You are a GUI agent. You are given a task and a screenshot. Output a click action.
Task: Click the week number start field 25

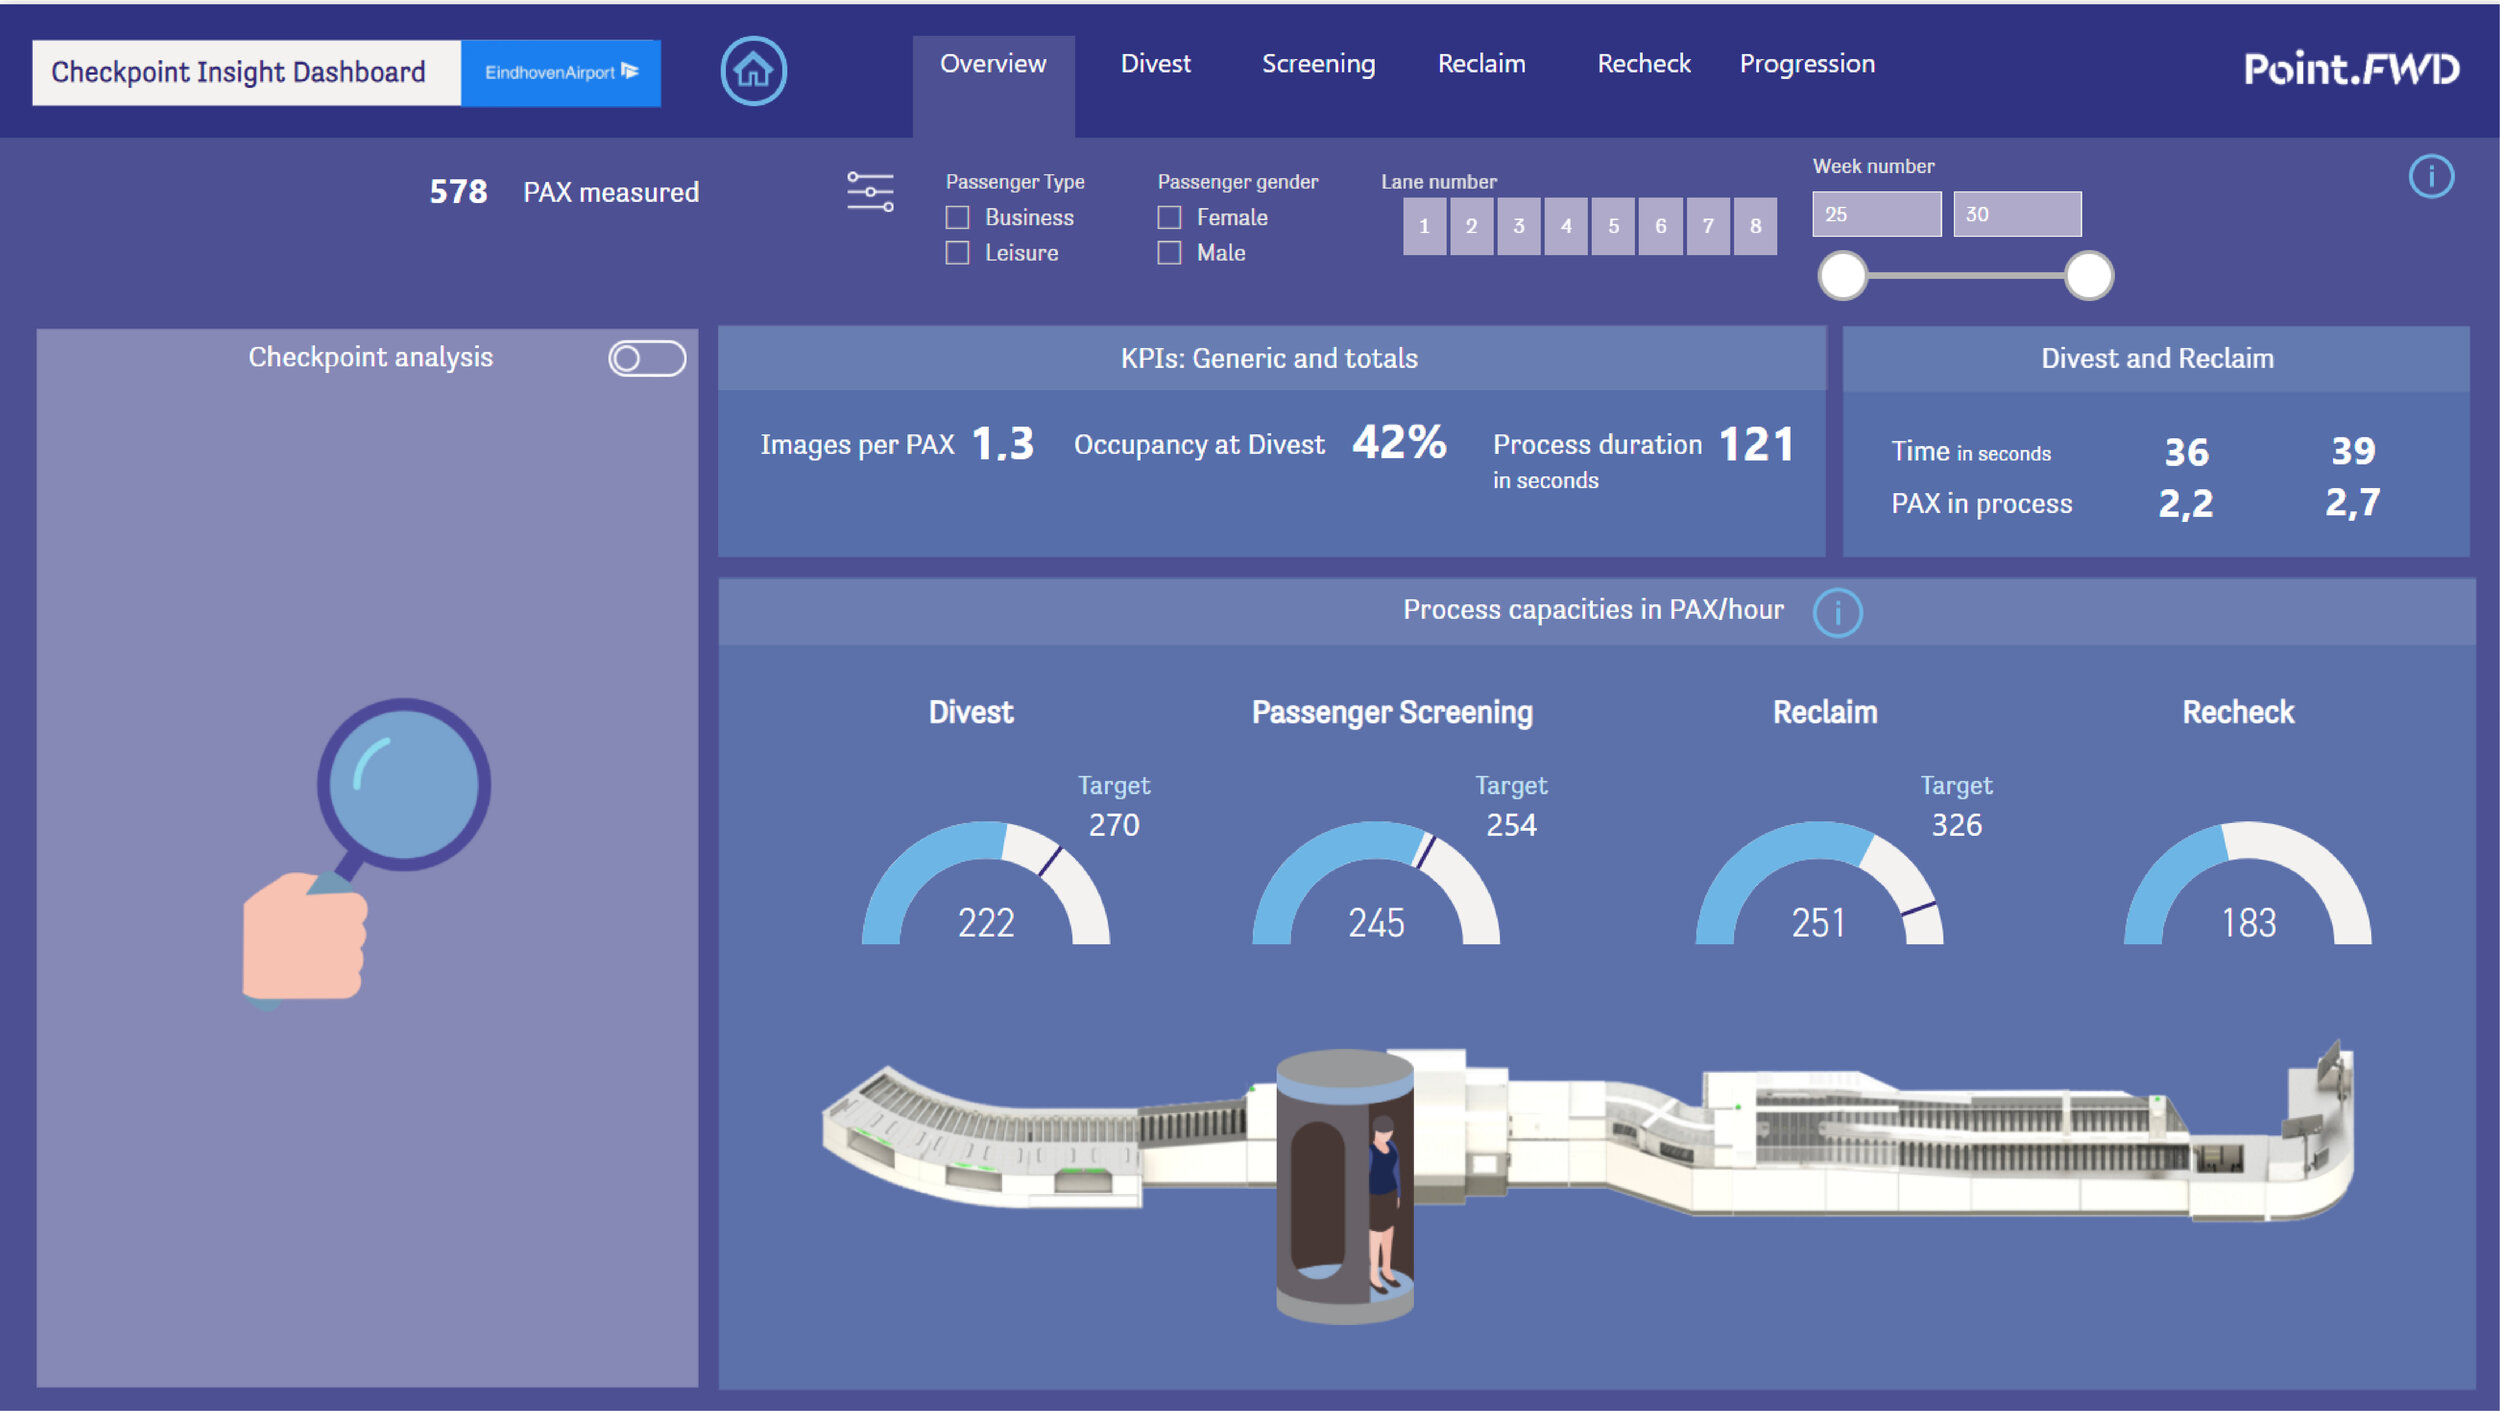(1876, 214)
